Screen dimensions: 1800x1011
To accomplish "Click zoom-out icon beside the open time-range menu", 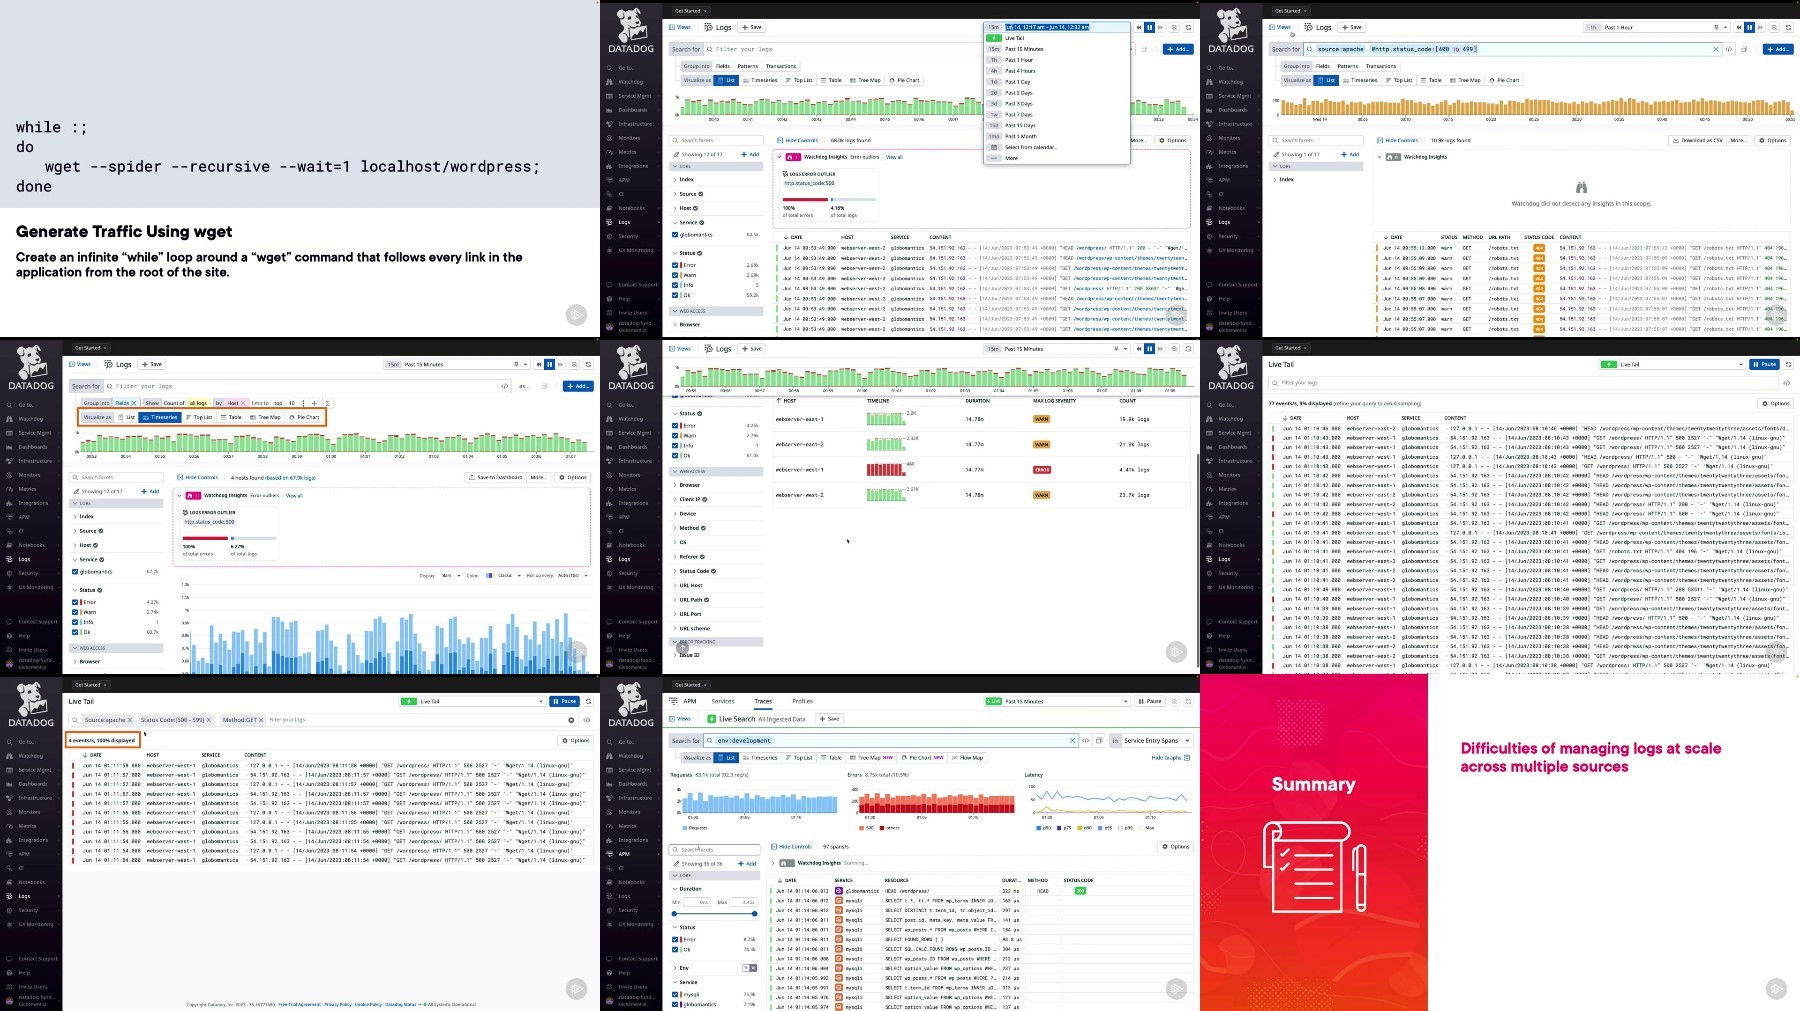I will coord(1174,28).
